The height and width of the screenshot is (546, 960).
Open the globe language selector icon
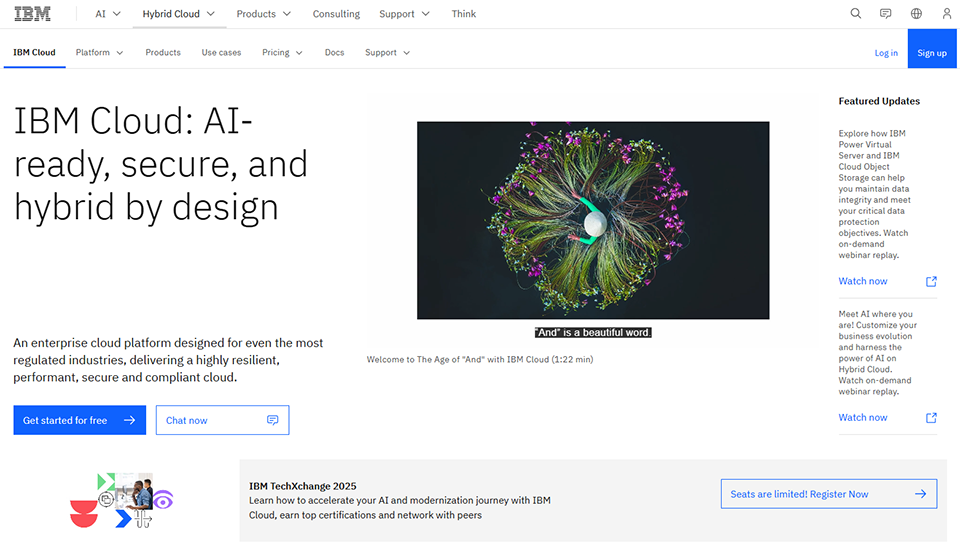click(916, 13)
